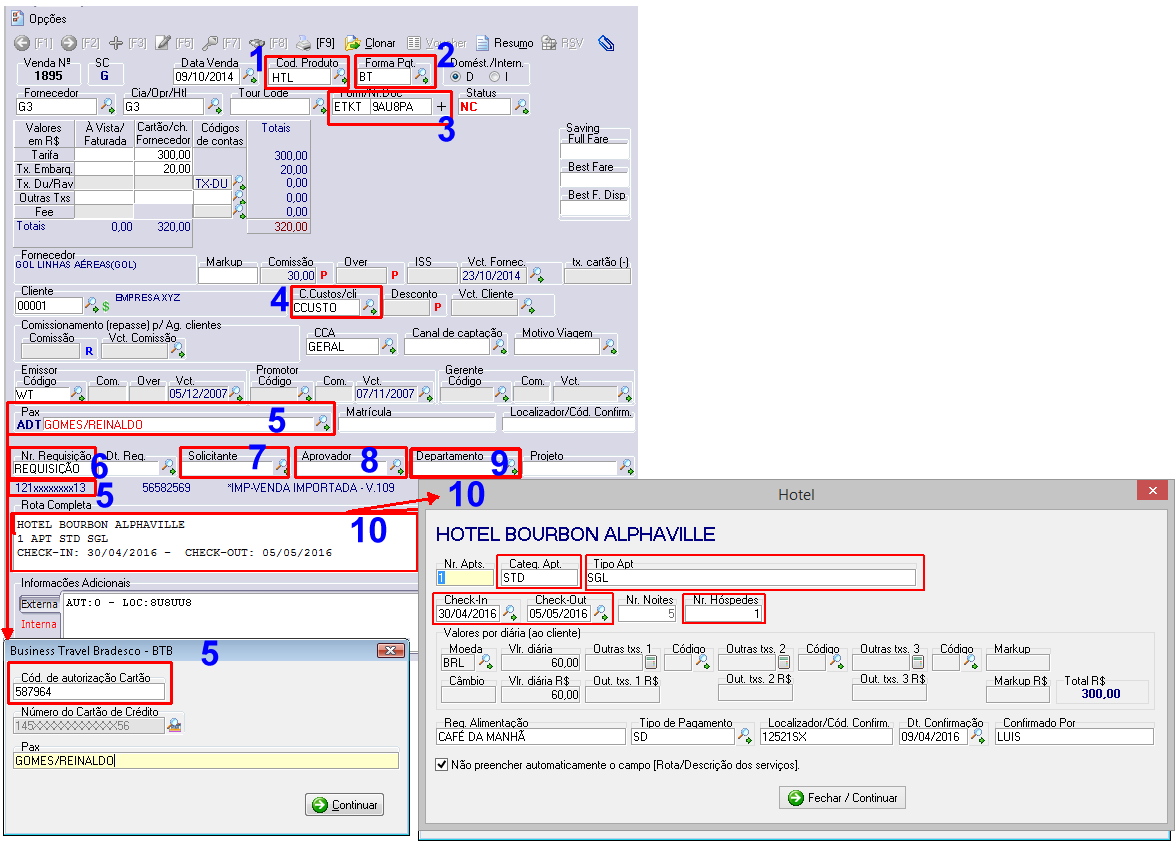Open lookup beside Cliente 00001
The image size is (1176, 850).
[92, 305]
